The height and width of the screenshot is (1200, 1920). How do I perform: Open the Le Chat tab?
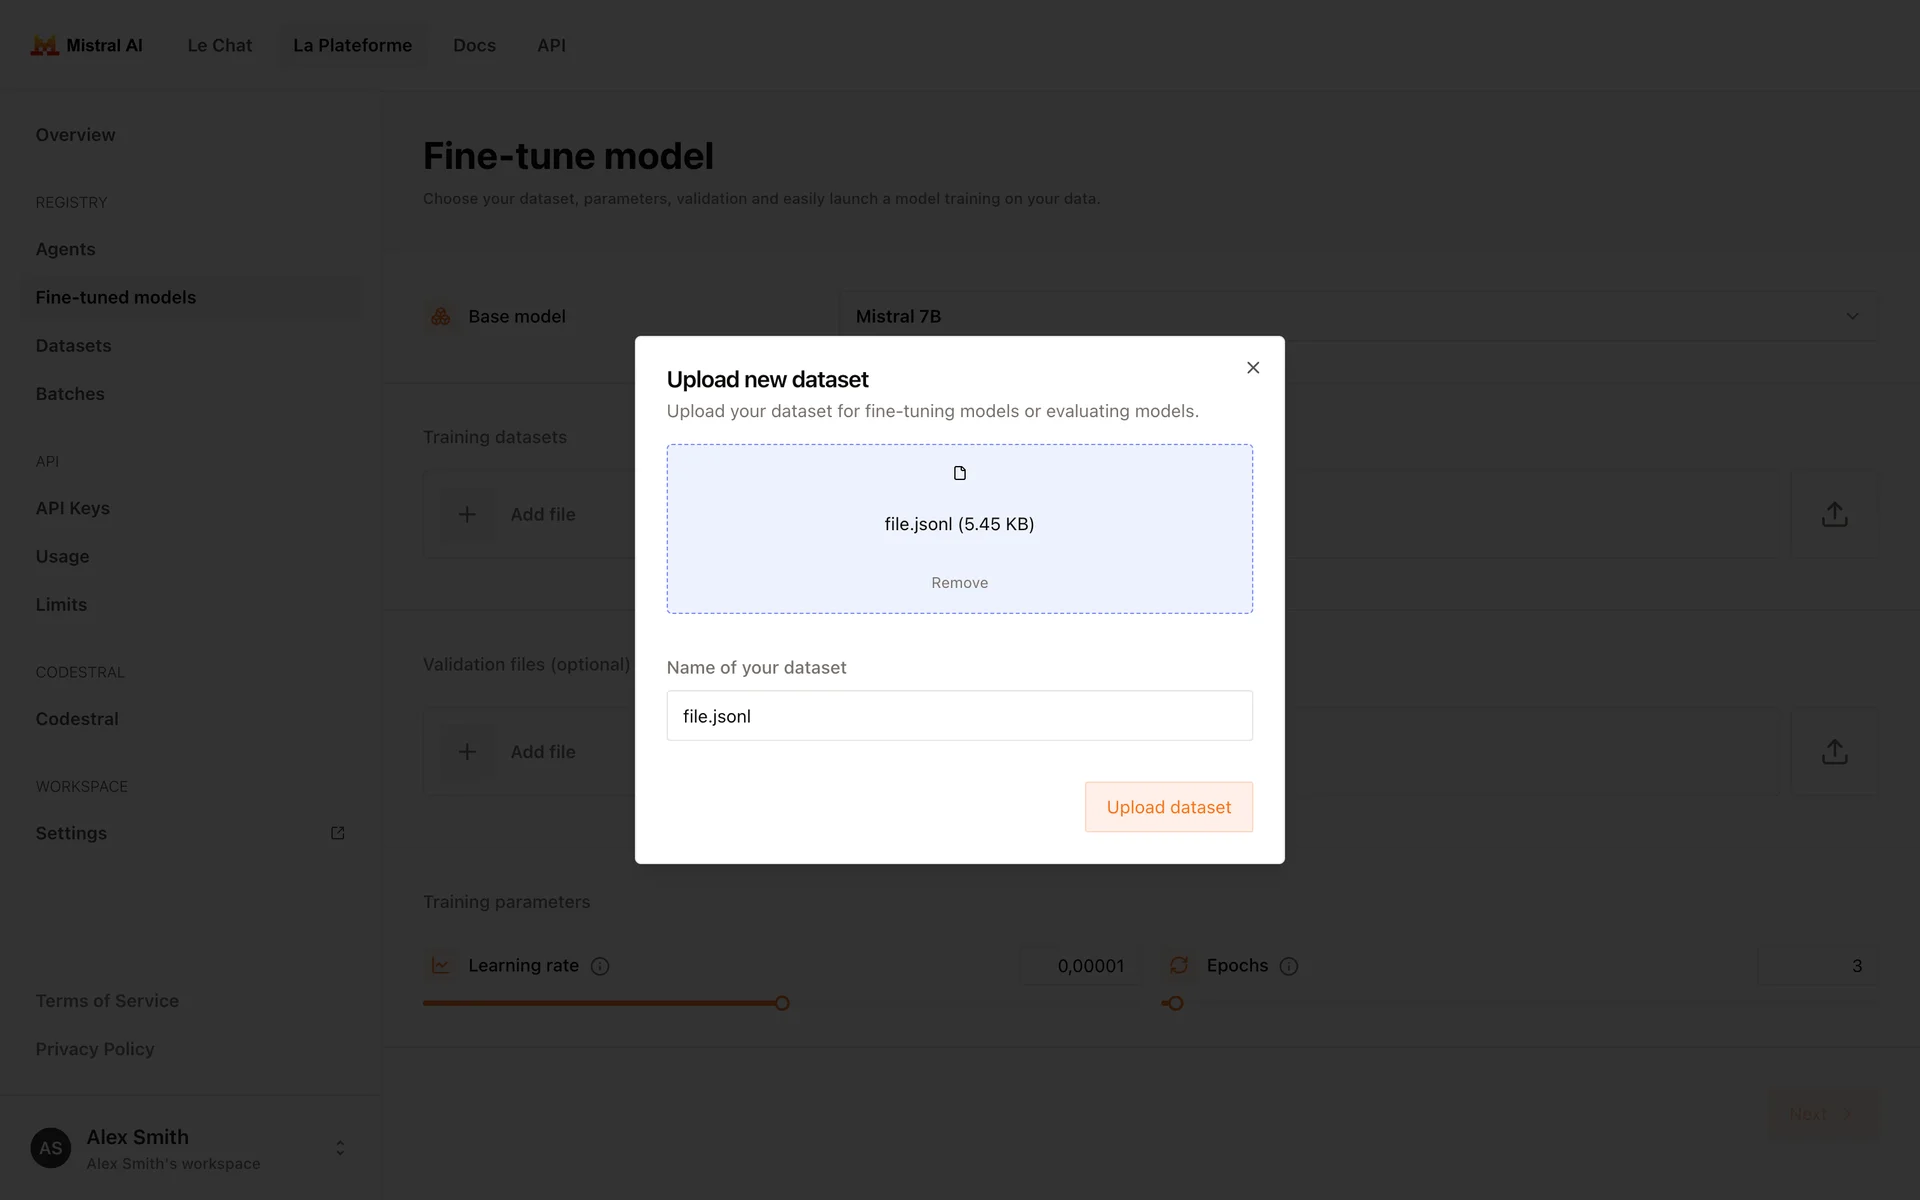pos(220,46)
